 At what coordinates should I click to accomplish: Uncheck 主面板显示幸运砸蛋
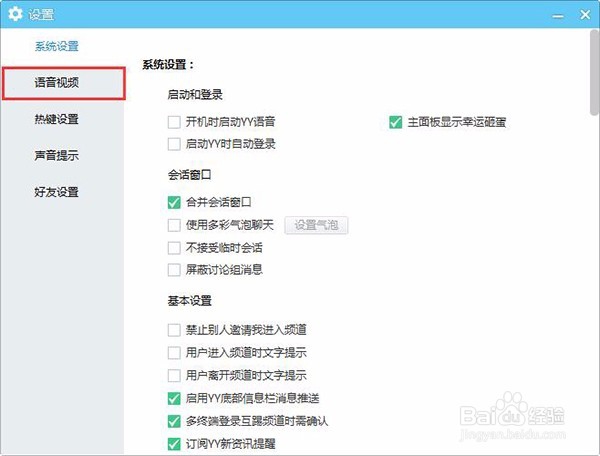[x=396, y=122]
